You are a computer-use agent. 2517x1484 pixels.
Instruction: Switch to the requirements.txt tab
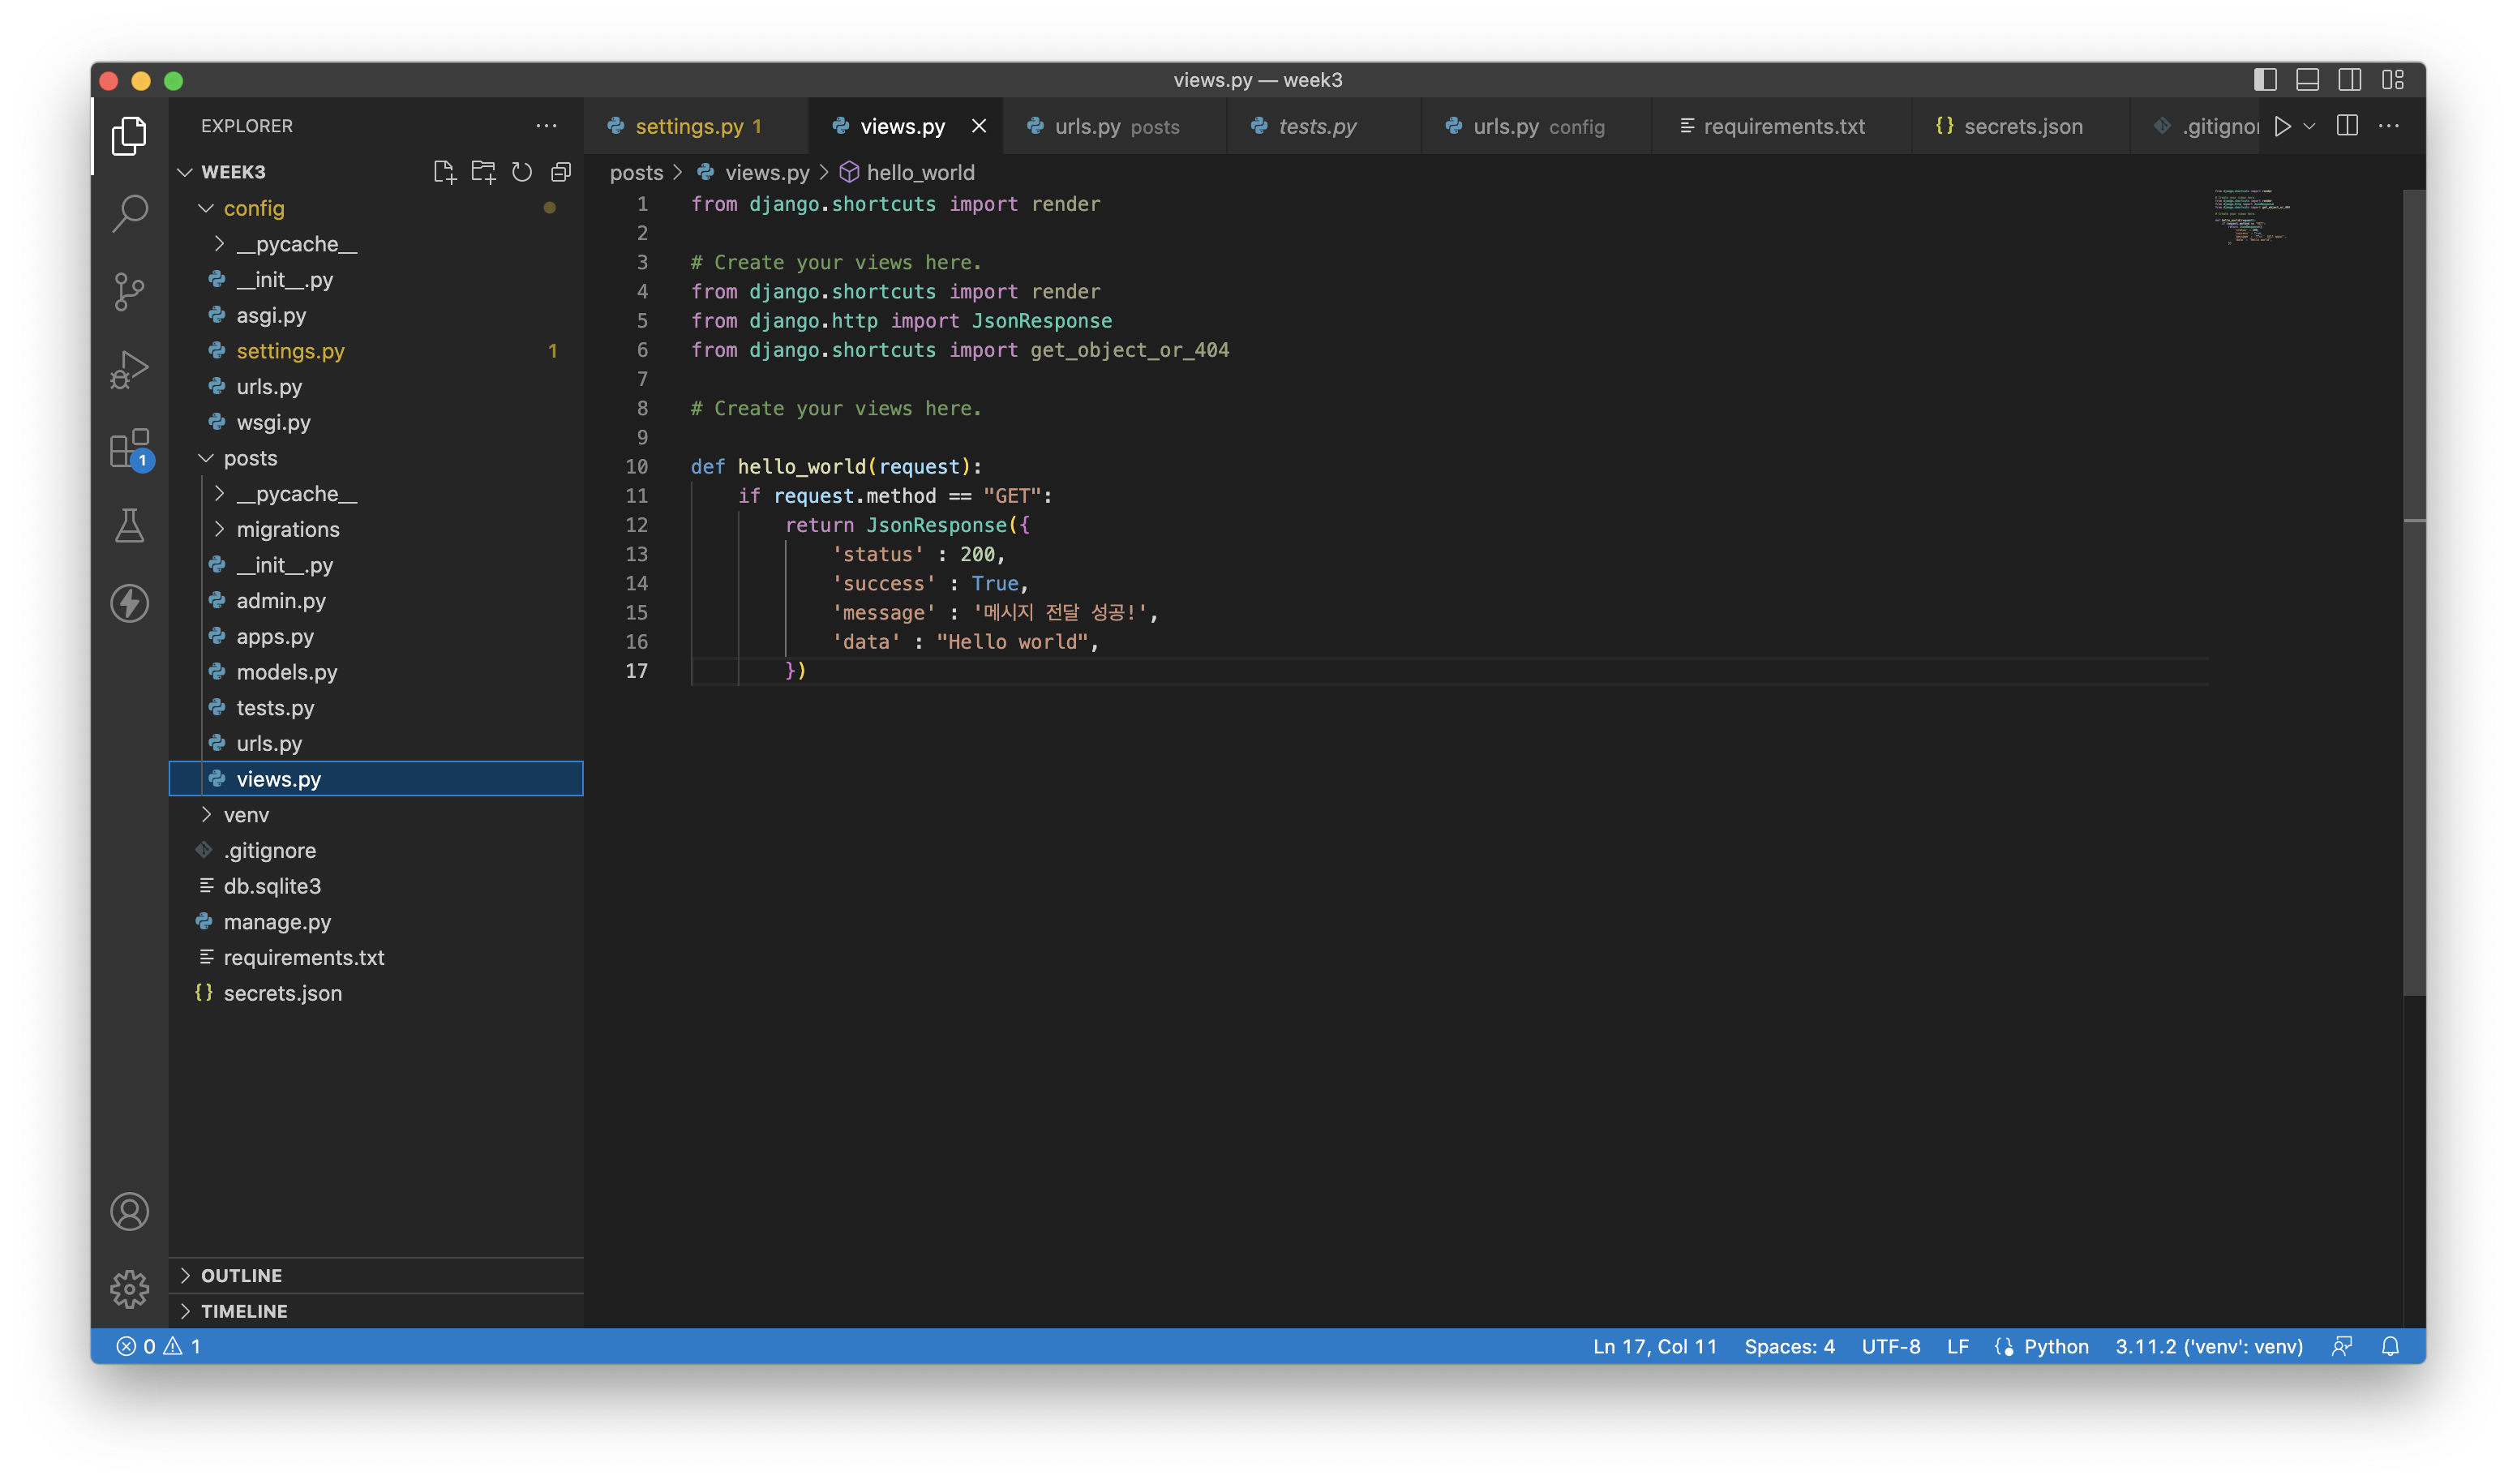[x=1782, y=126]
